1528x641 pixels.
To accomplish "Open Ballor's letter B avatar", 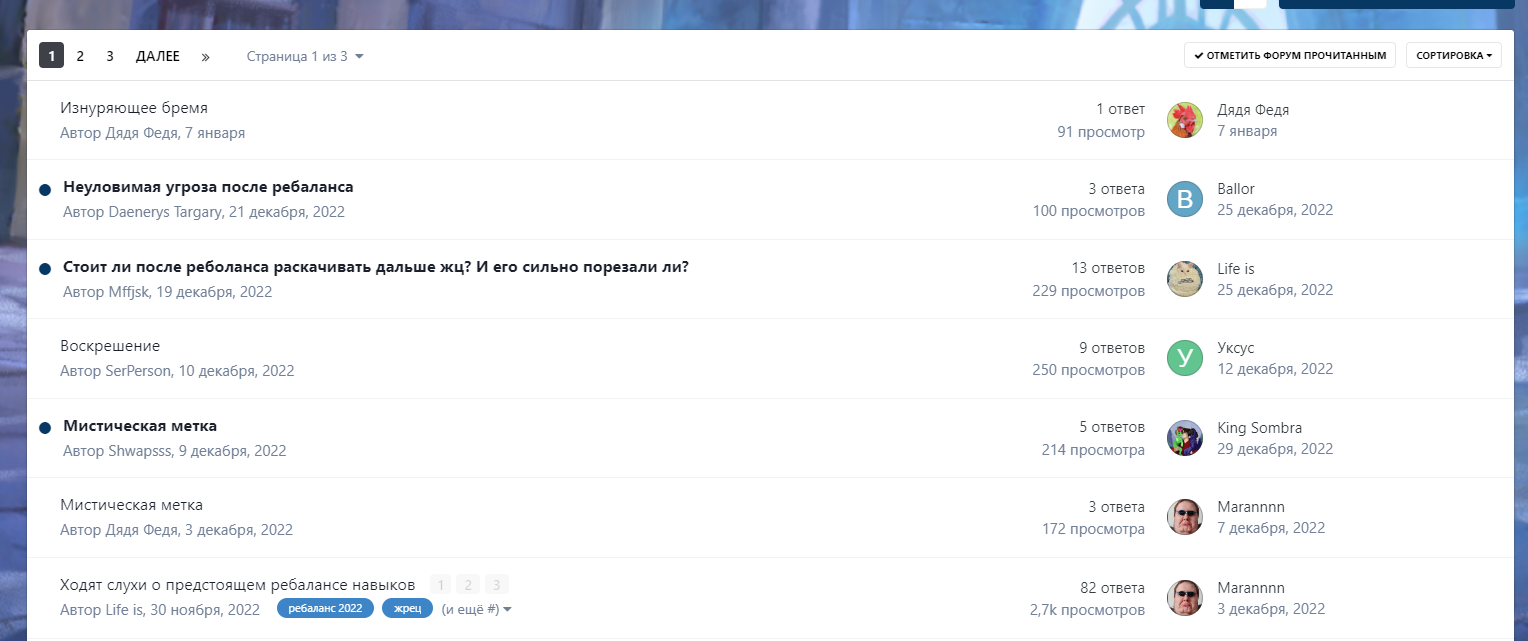I will pos(1185,199).
